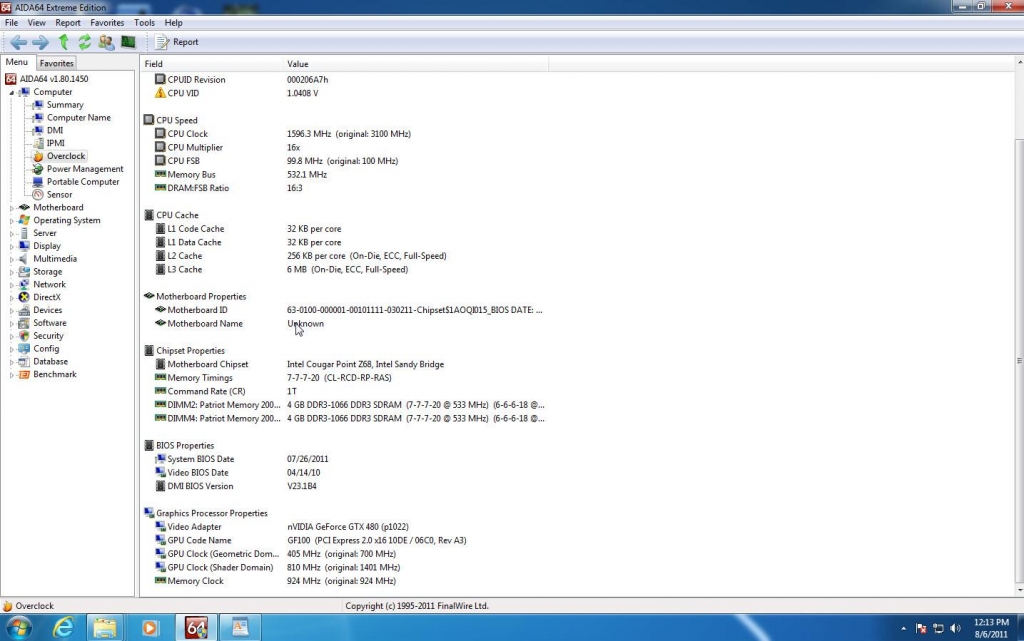Open Power Management in the tree
Image resolution: width=1024 pixels, height=641 pixels.
click(84, 169)
